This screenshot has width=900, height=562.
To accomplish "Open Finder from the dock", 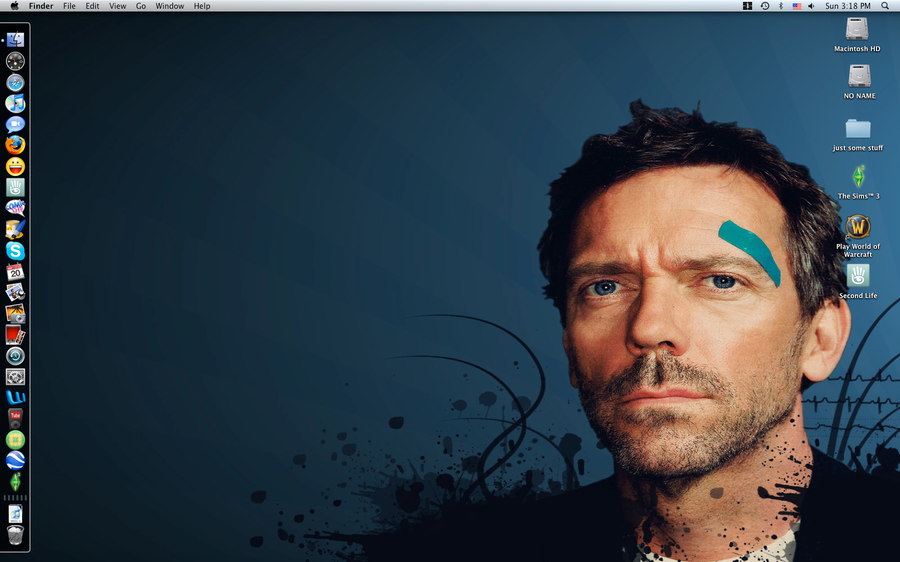I will coord(15,40).
